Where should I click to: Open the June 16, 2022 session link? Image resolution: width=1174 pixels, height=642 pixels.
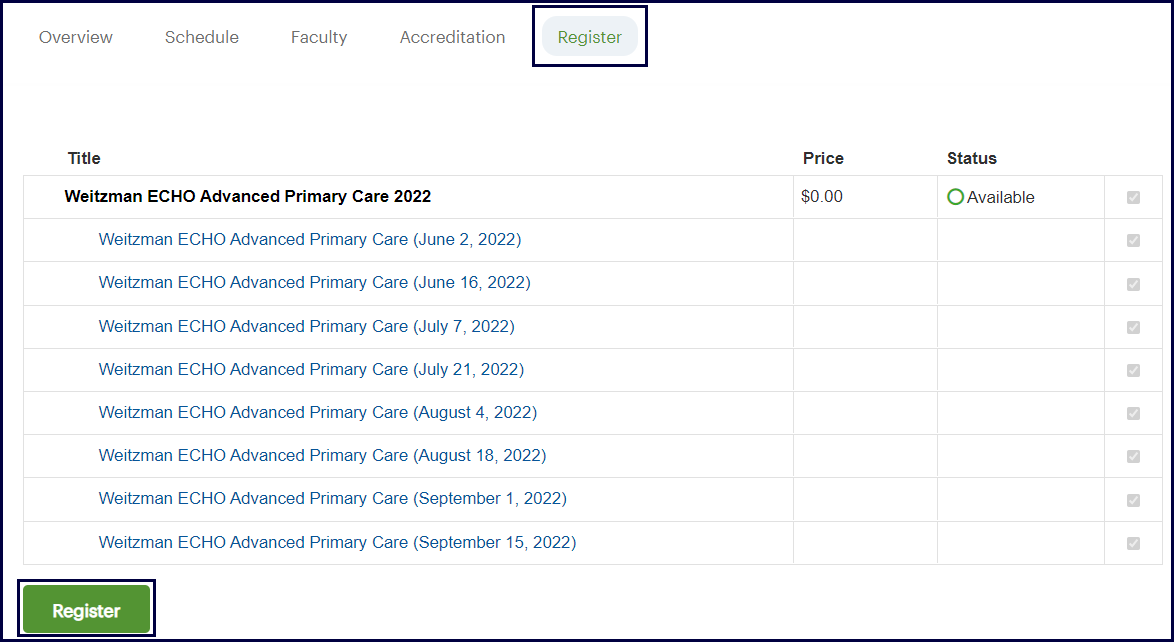click(314, 283)
